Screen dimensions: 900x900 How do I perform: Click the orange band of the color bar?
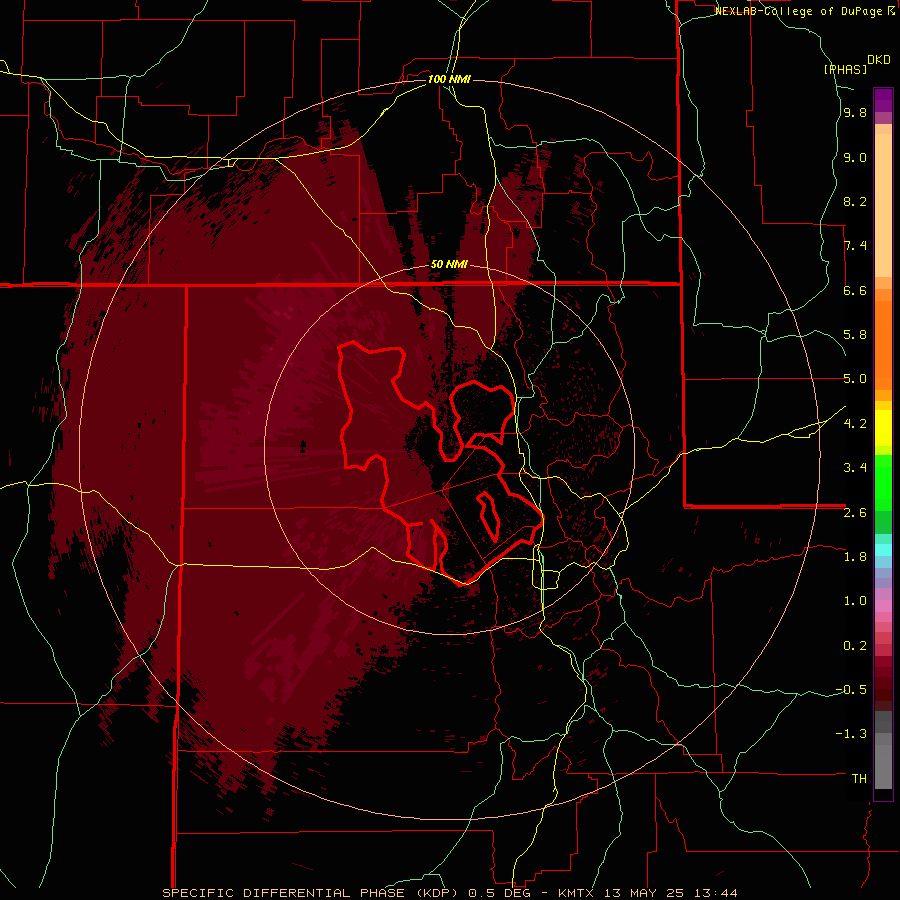pyautogui.click(x=883, y=346)
